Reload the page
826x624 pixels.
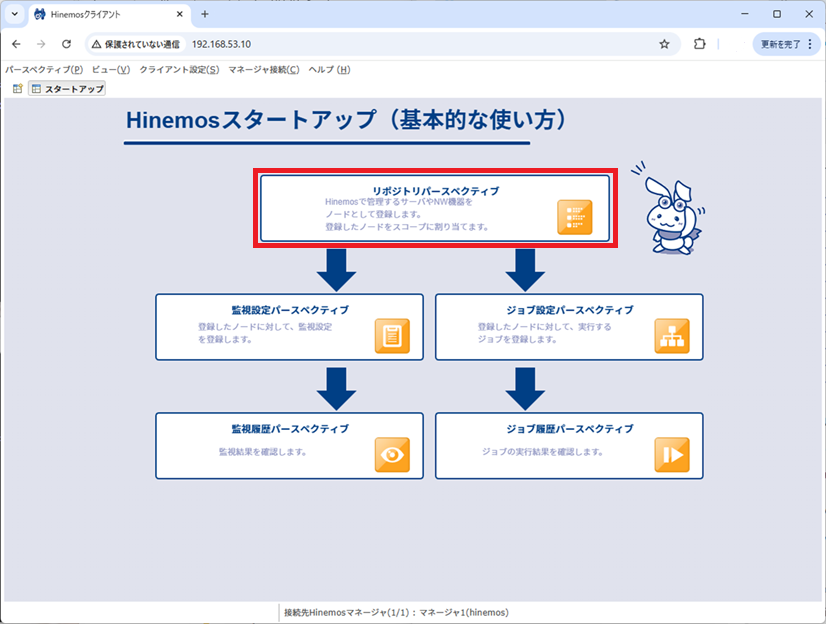[x=66, y=44]
